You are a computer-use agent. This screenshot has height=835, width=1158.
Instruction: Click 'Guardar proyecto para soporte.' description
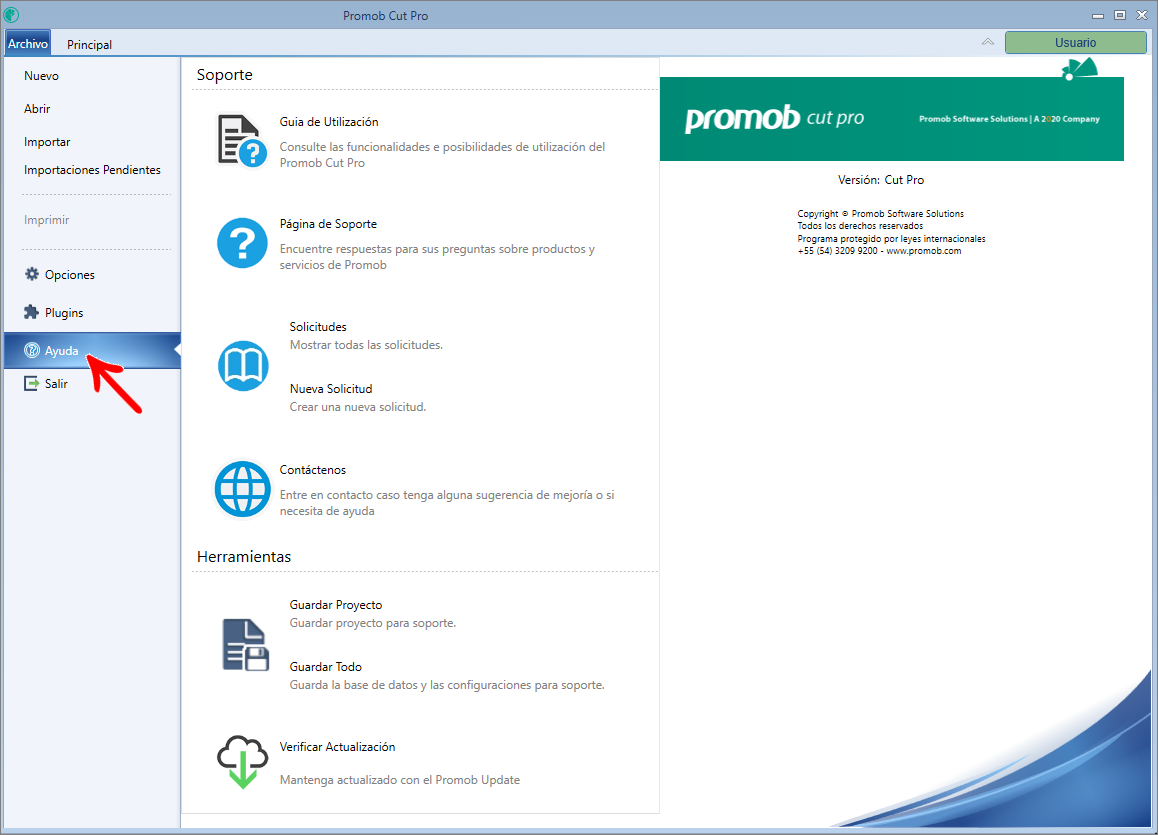372,623
